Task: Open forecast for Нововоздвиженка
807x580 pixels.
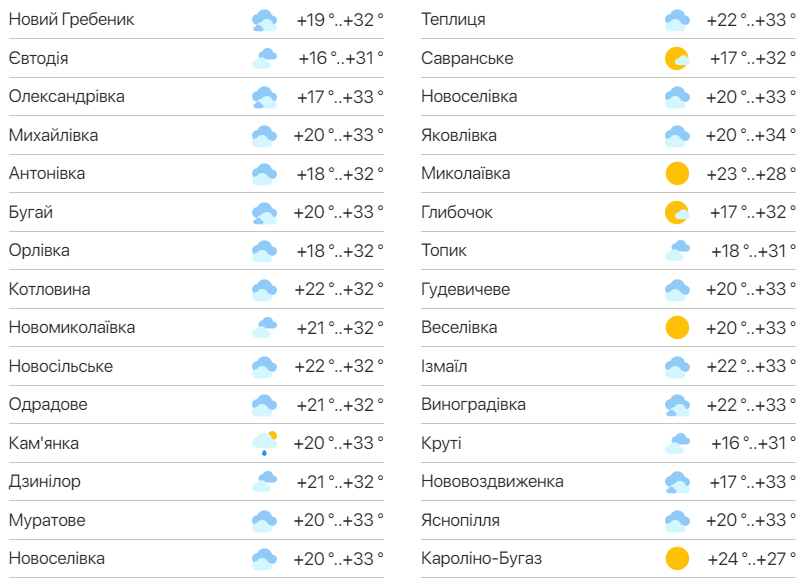Action: pos(492,481)
